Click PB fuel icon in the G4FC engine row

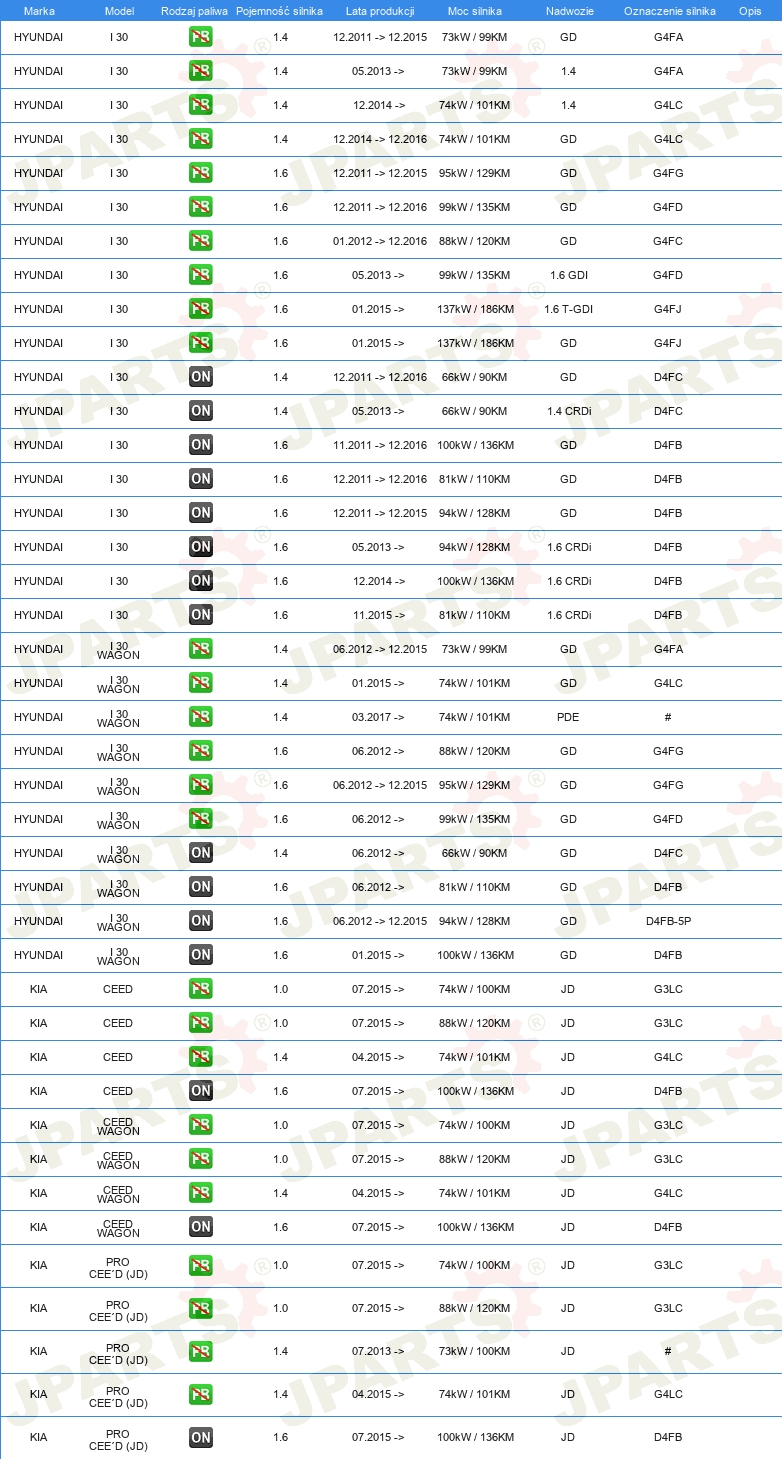201,241
